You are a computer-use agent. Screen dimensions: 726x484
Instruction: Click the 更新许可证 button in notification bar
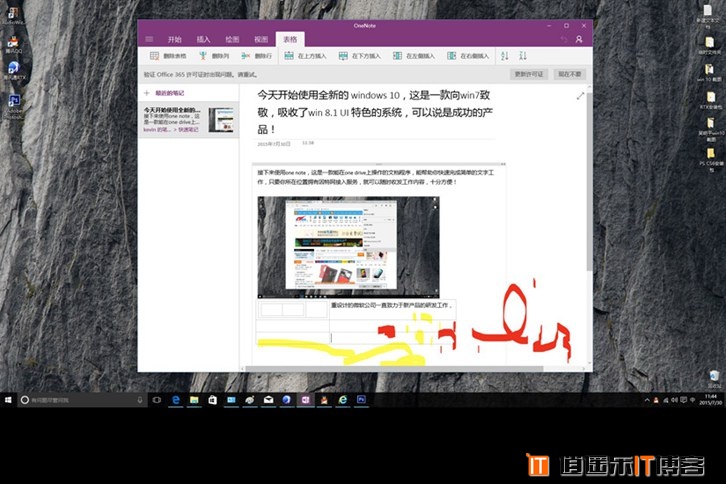[529, 74]
